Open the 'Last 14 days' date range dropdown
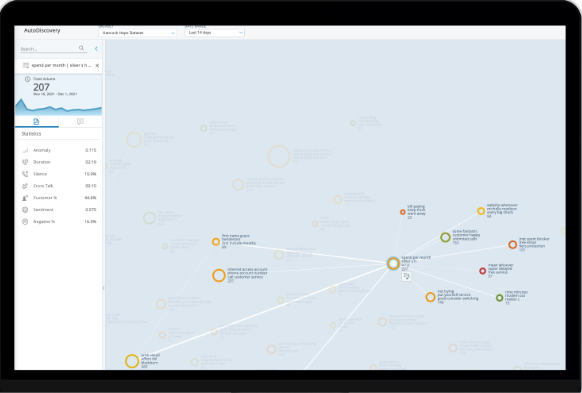582x393 pixels. click(215, 33)
